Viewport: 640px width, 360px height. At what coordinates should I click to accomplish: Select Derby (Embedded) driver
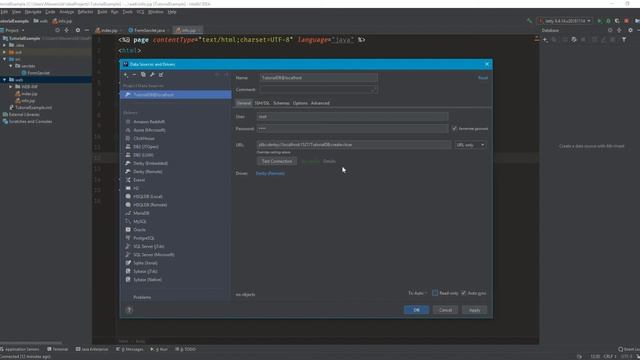click(150, 163)
